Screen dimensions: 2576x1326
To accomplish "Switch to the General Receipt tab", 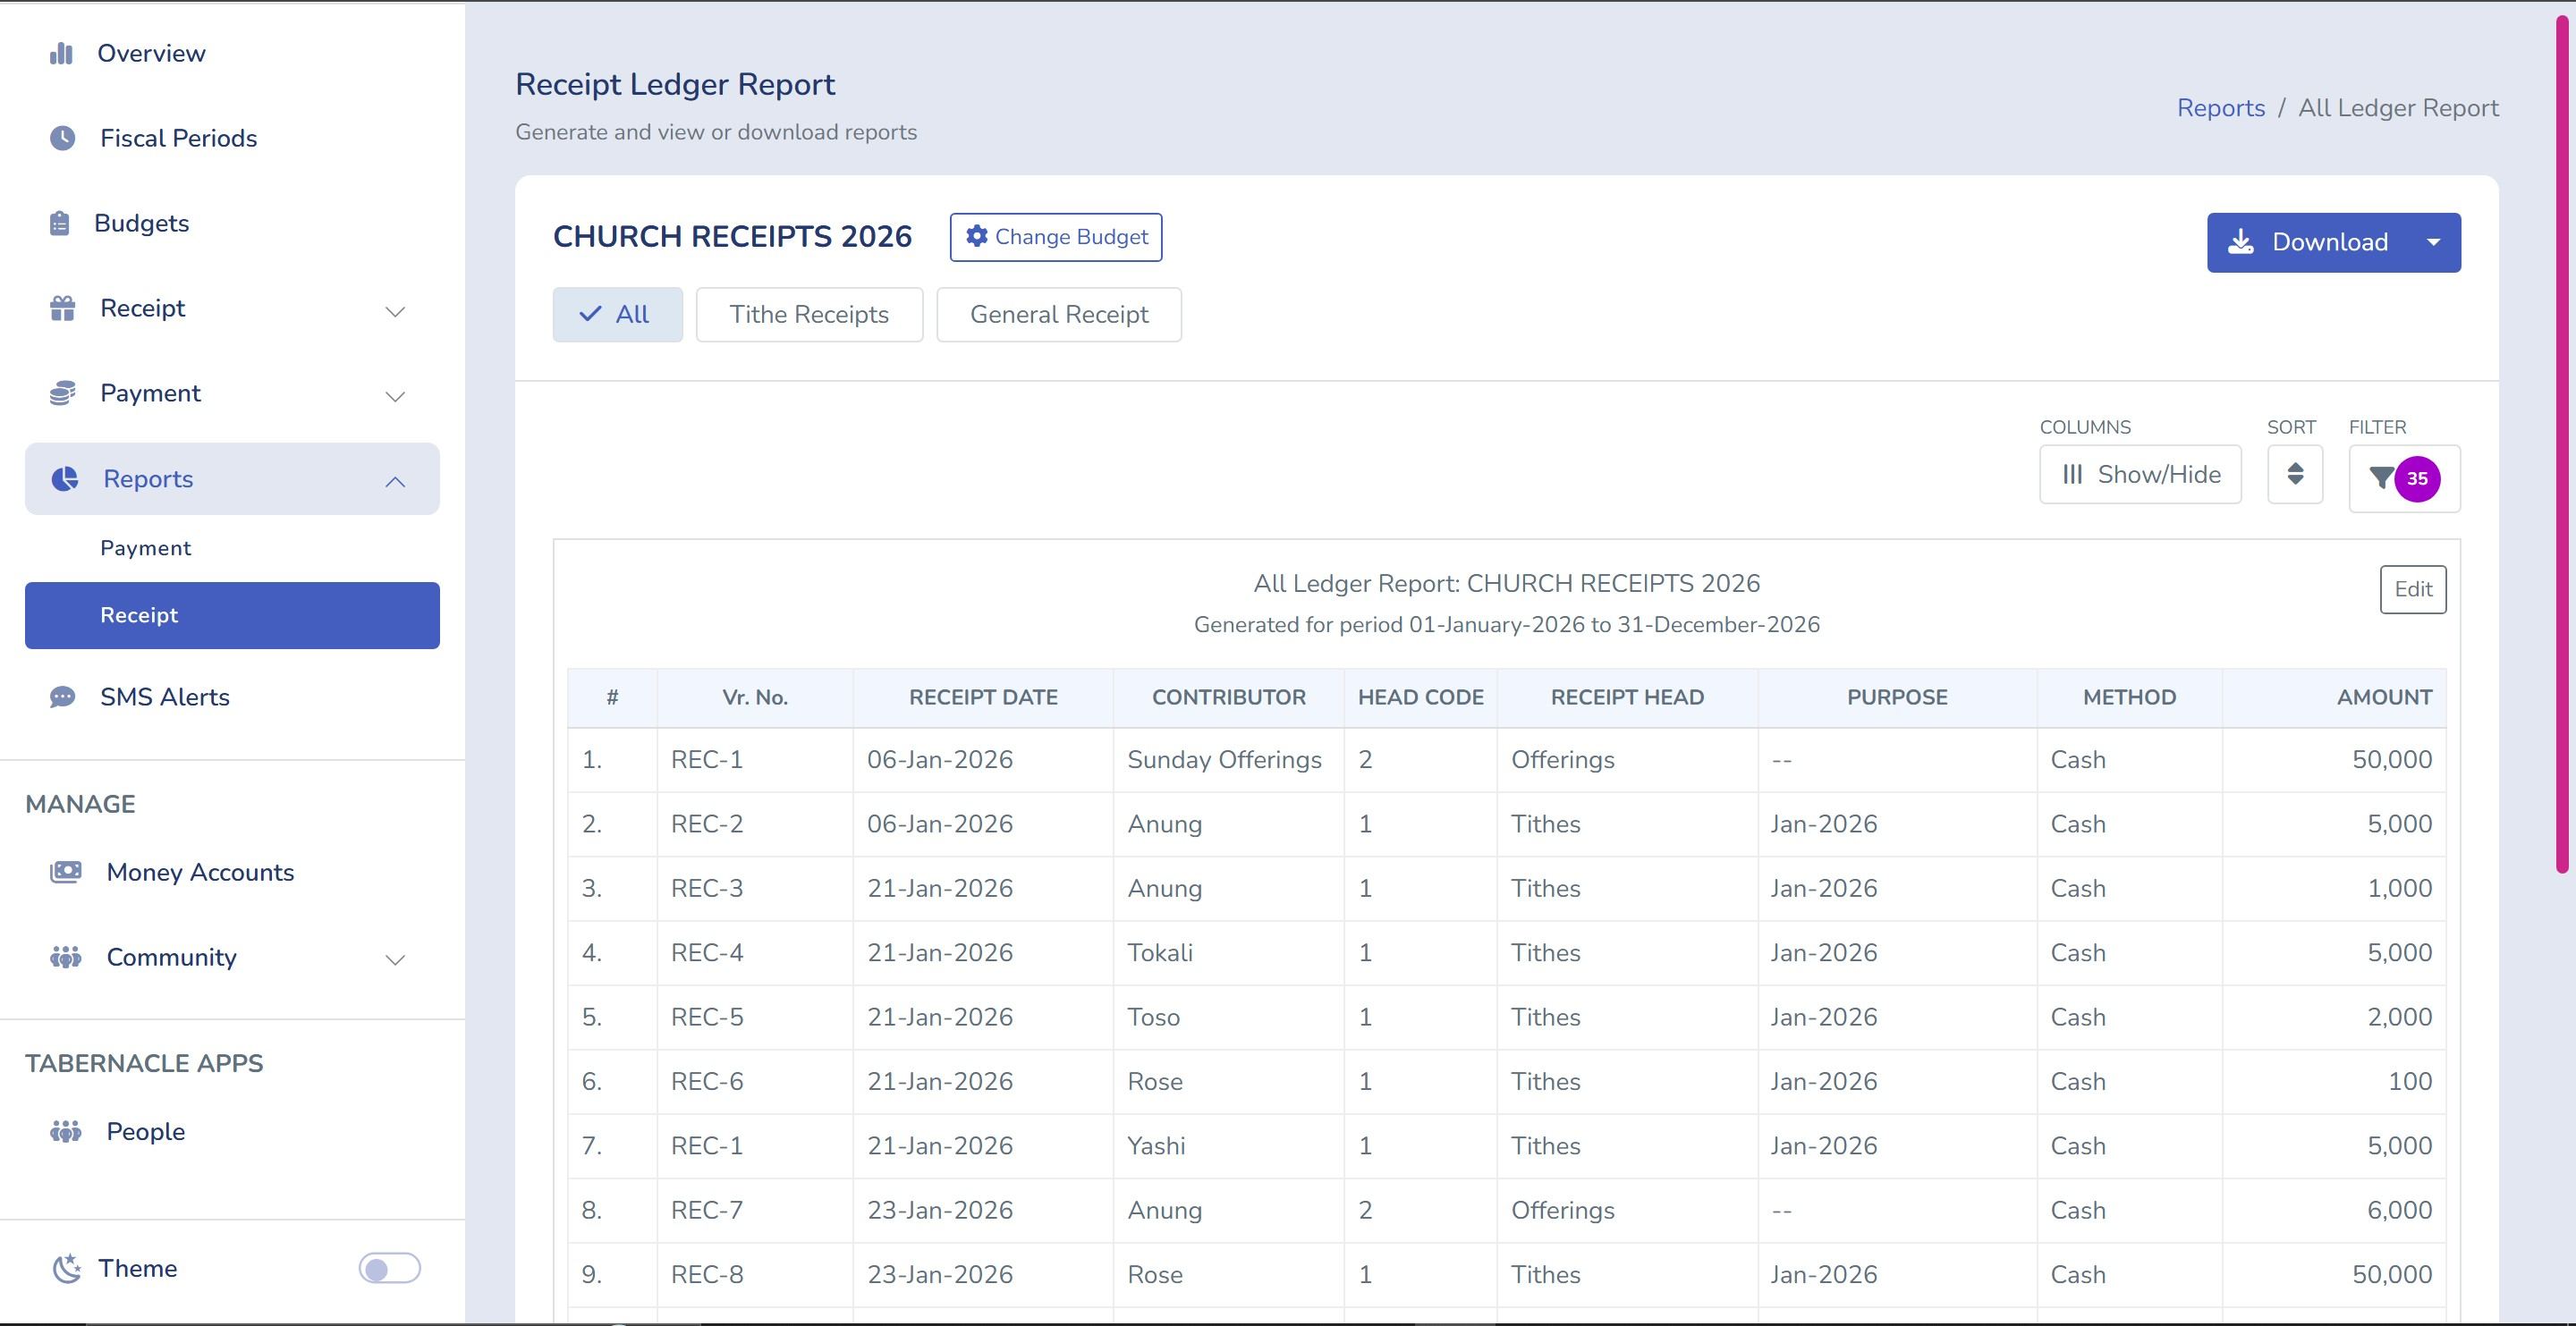I will [x=1059, y=315].
